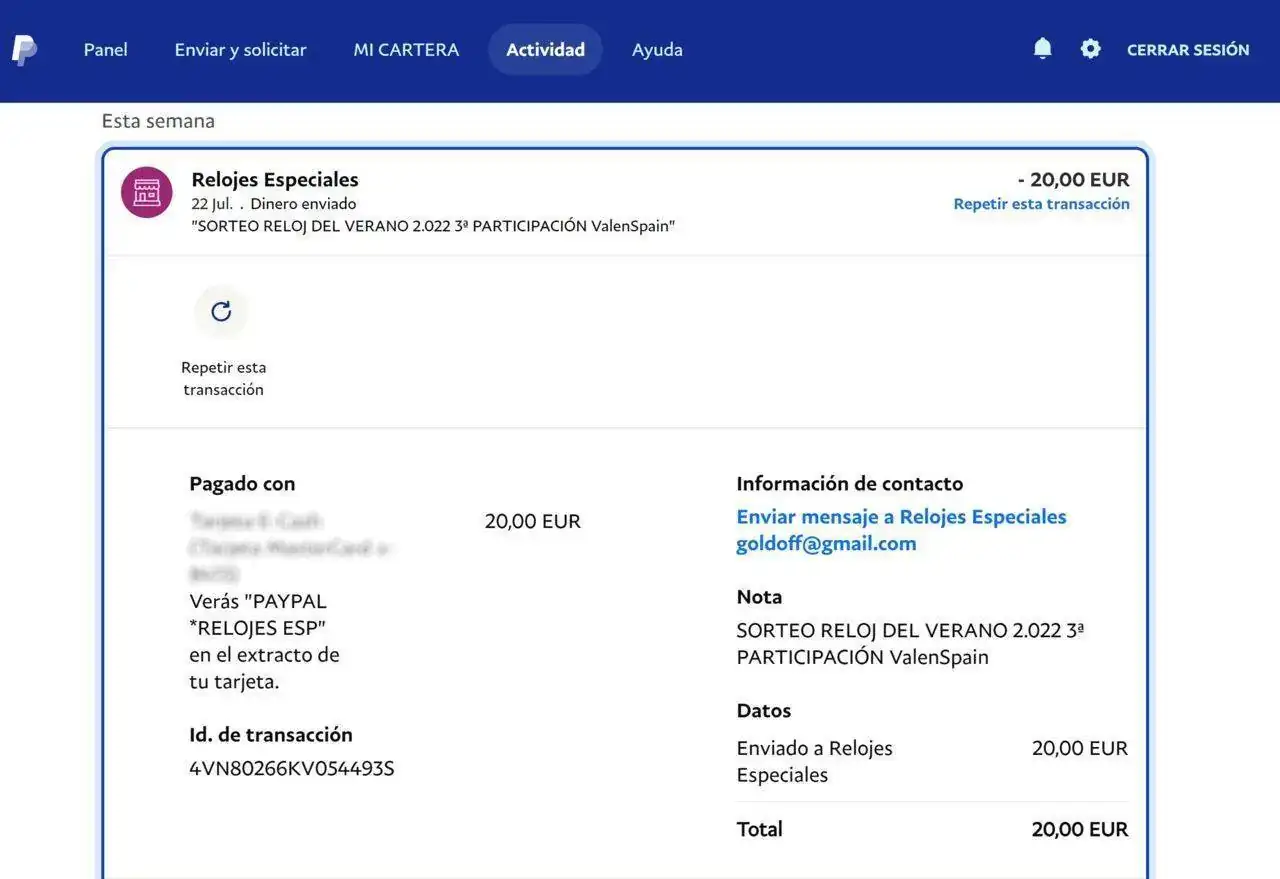
Task: Click the Datos heading
Action: point(764,711)
